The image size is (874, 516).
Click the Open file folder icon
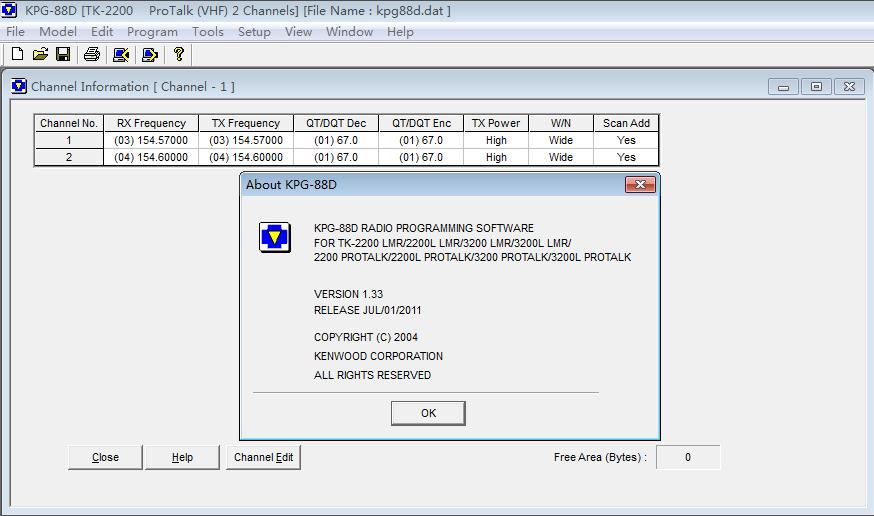pyautogui.click(x=40, y=54)
